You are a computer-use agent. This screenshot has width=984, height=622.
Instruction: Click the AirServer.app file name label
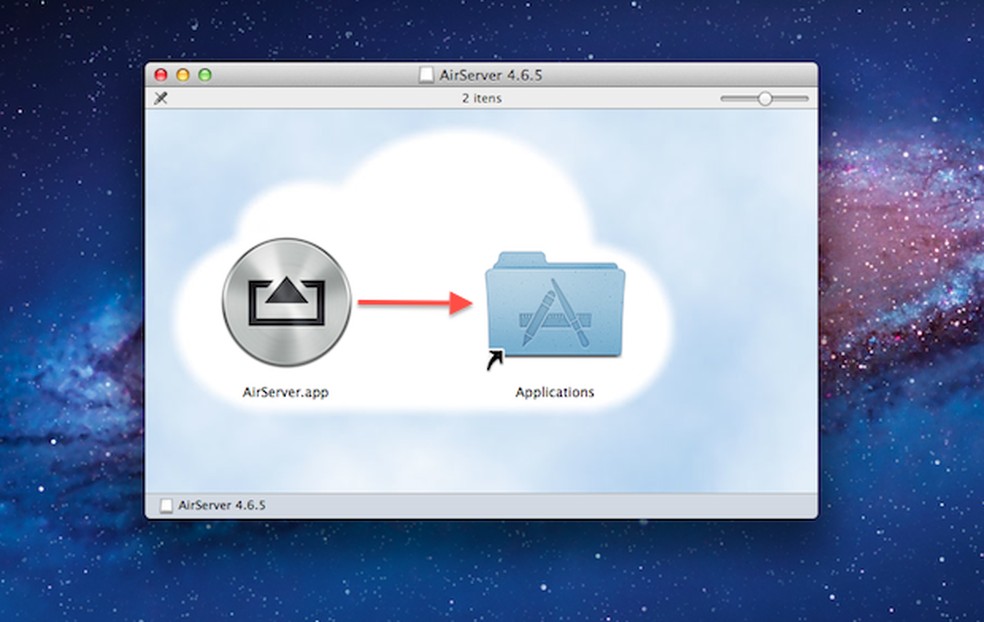(x=286, y=392)
